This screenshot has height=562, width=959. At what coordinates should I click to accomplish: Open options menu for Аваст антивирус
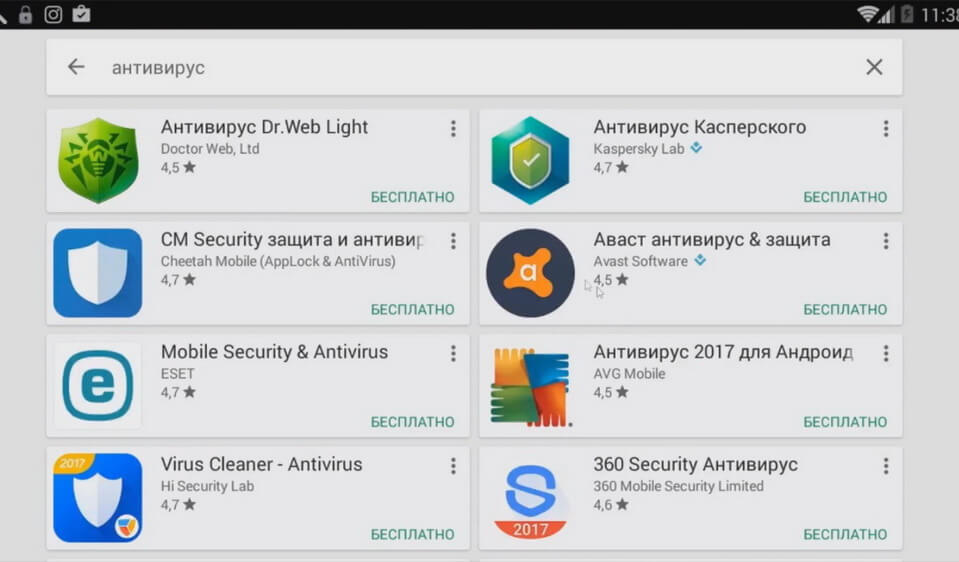(886, 241)
